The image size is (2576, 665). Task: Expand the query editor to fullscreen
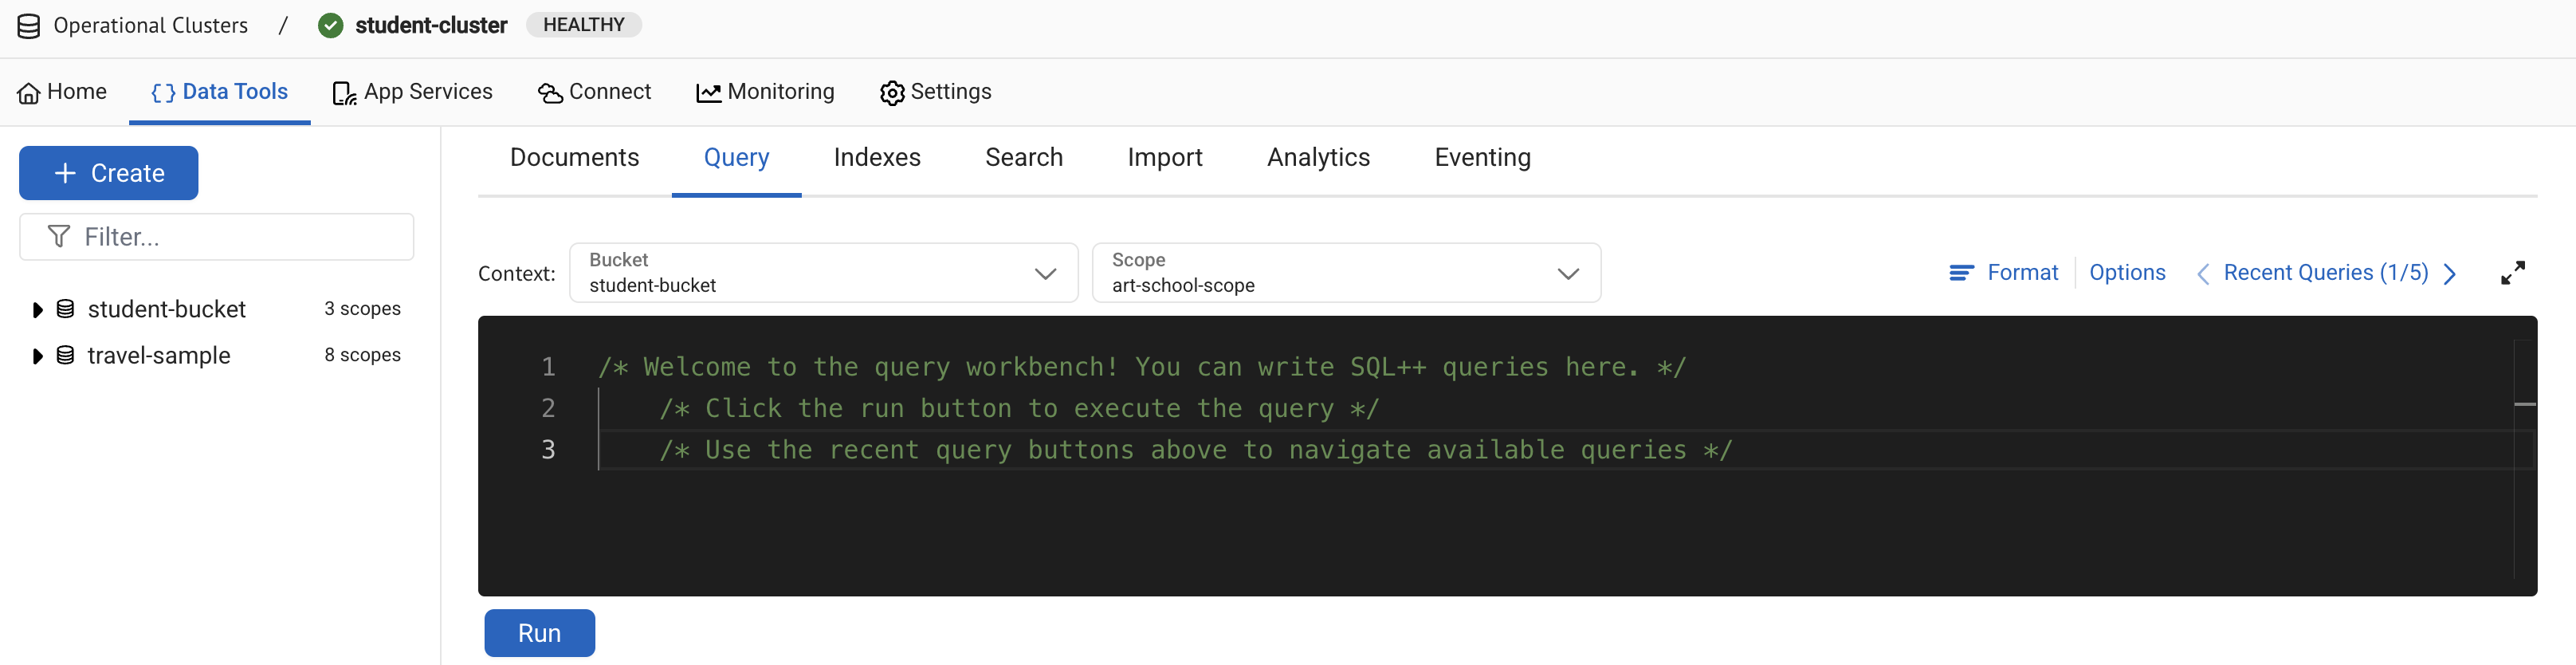click(2512, 273)
